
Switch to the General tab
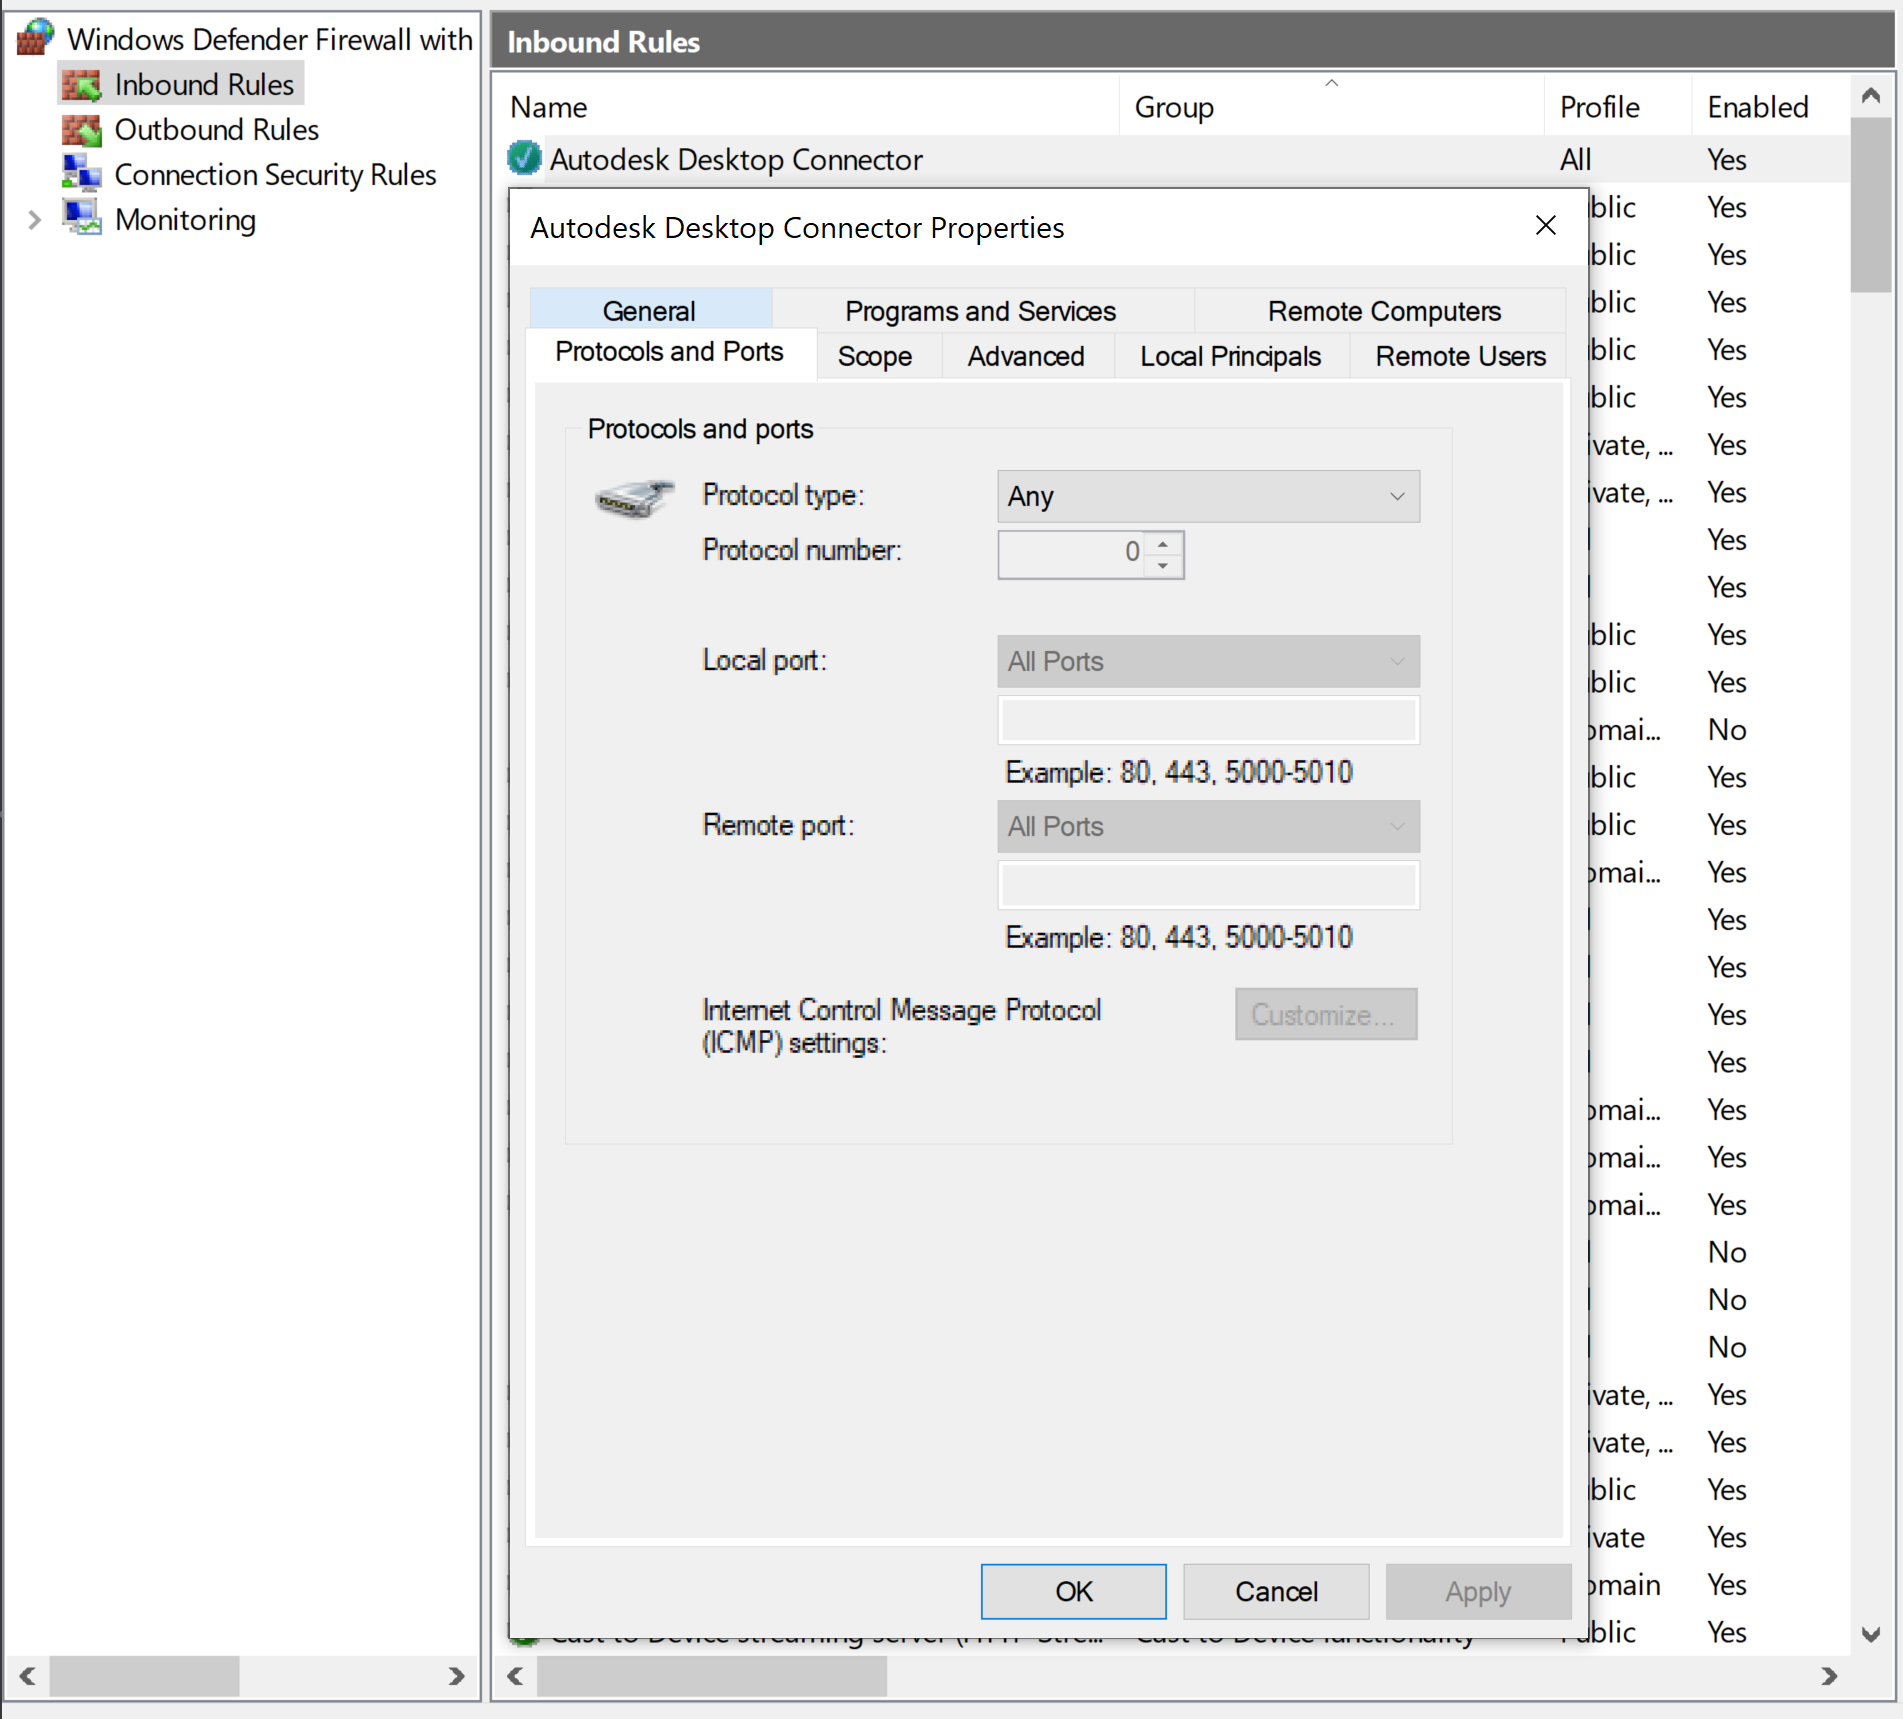coord(650,310)
